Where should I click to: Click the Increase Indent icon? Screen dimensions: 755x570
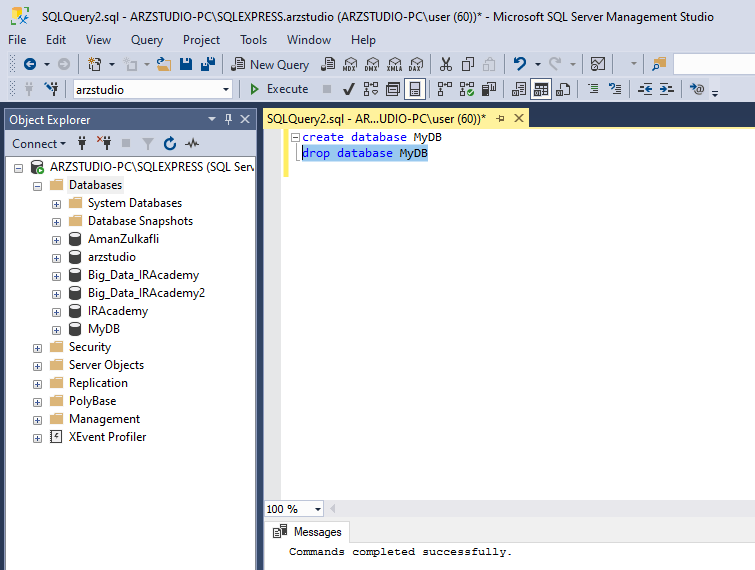tap(667, 89)
